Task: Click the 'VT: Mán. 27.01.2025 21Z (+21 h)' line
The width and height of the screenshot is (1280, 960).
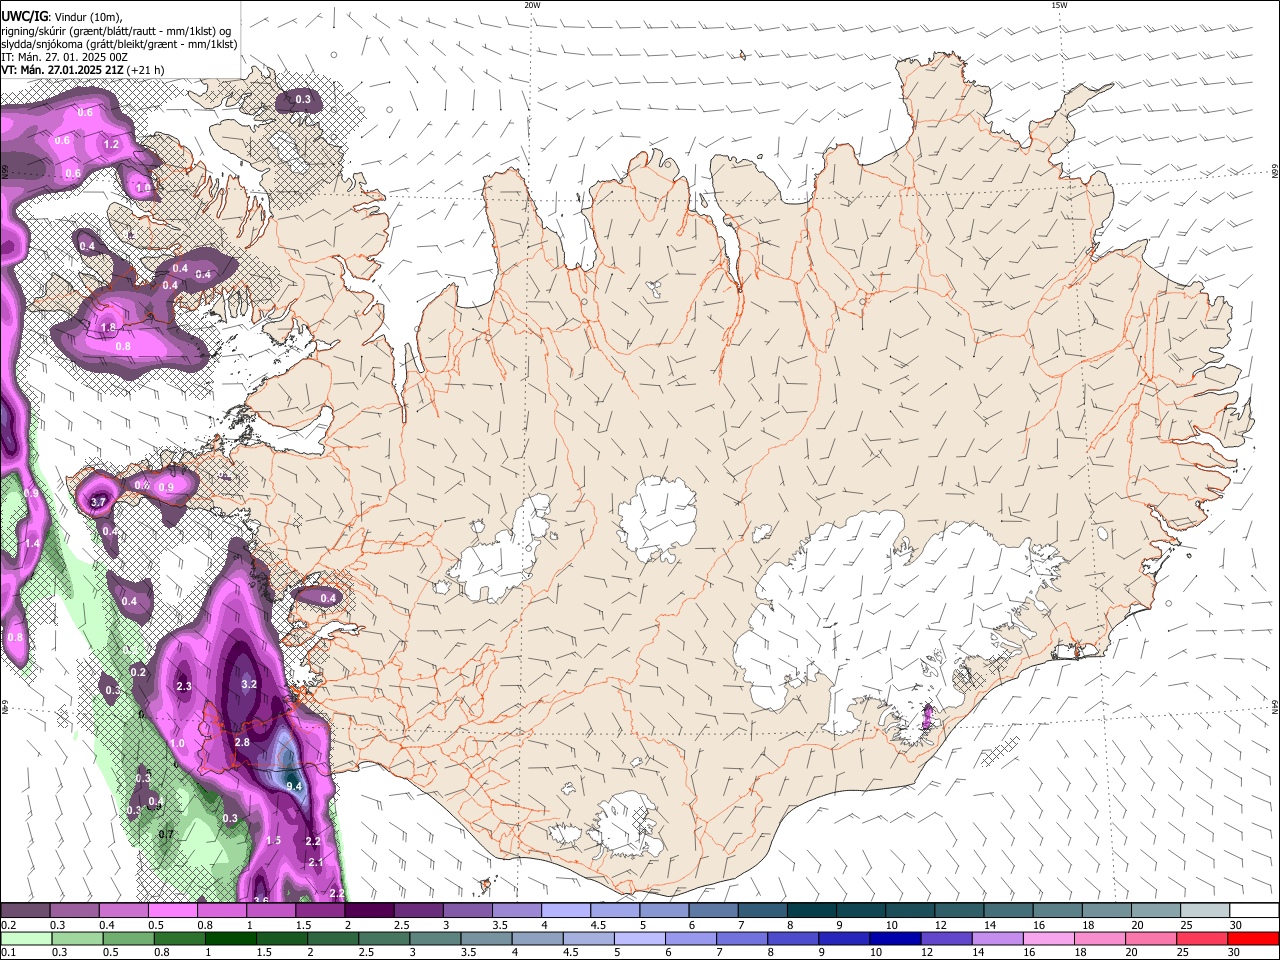Action: [x=82, y=70]
